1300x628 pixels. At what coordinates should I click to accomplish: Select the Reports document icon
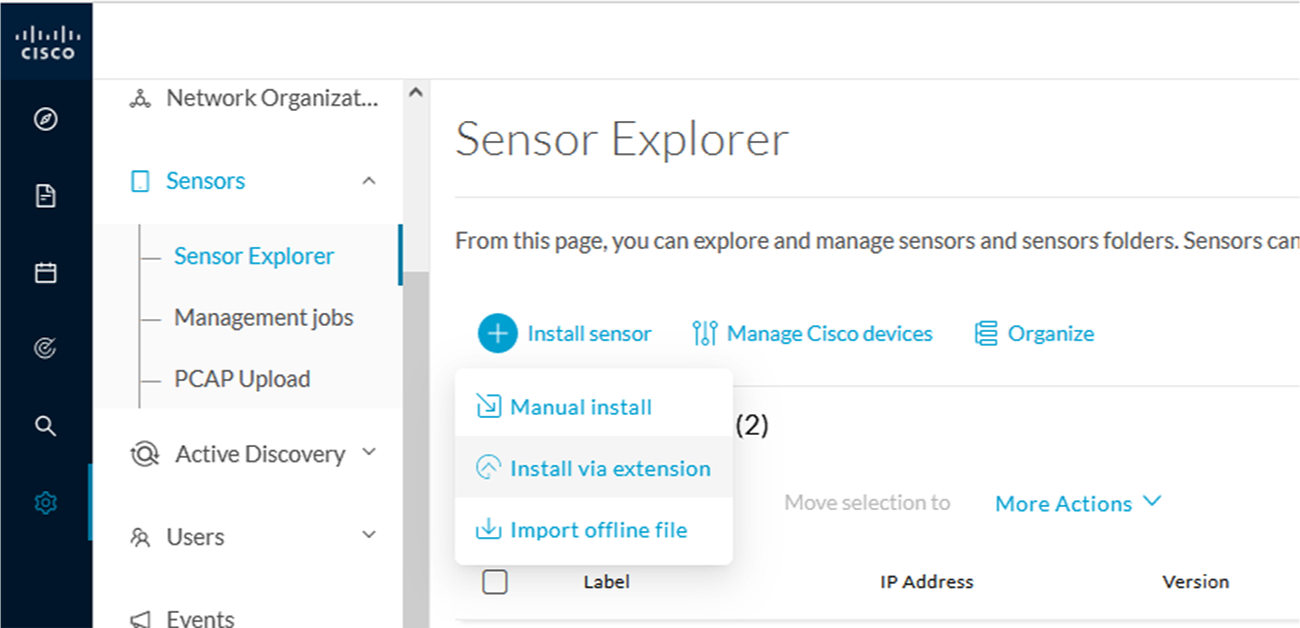click(x=46, y=195)
